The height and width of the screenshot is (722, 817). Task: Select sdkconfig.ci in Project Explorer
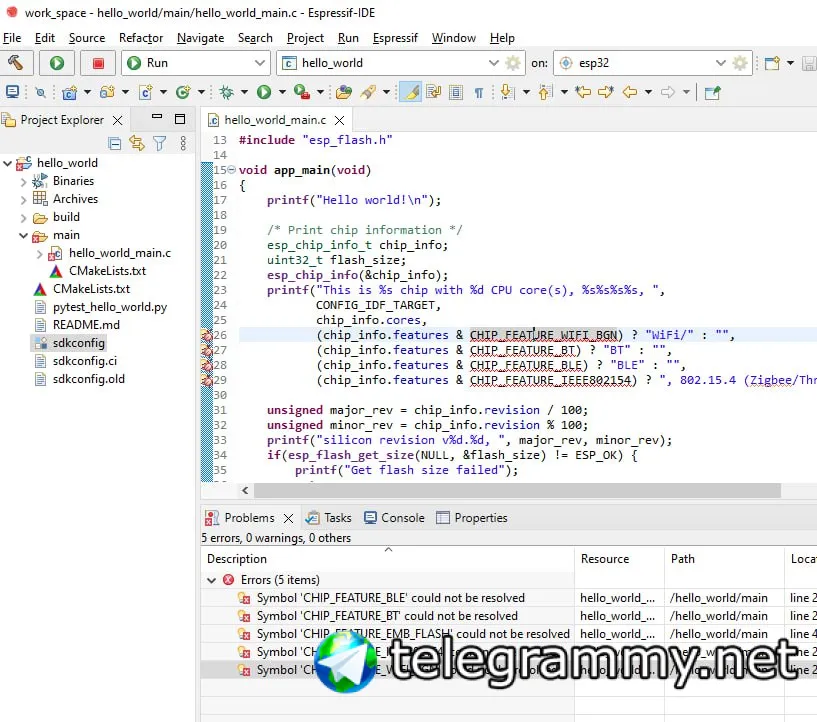click(84, 361)
